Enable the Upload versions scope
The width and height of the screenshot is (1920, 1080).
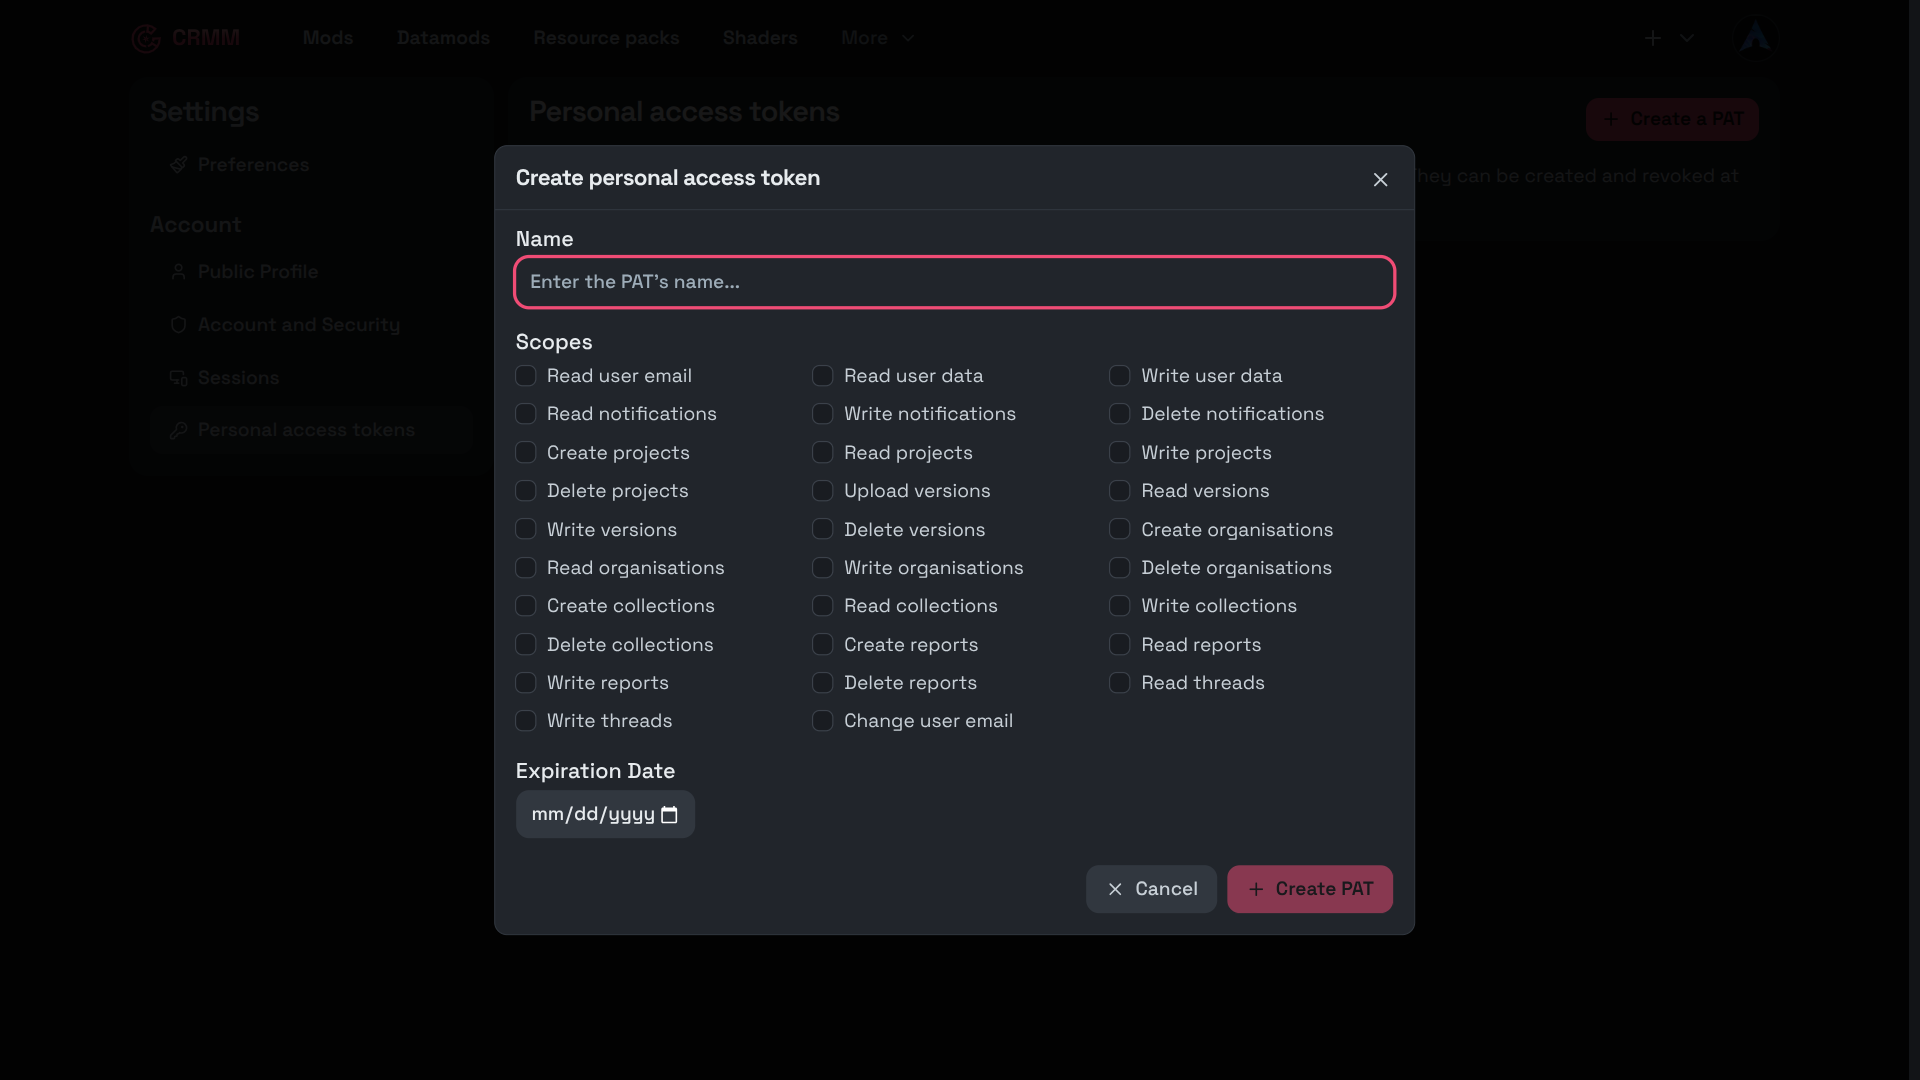point(822,491)
